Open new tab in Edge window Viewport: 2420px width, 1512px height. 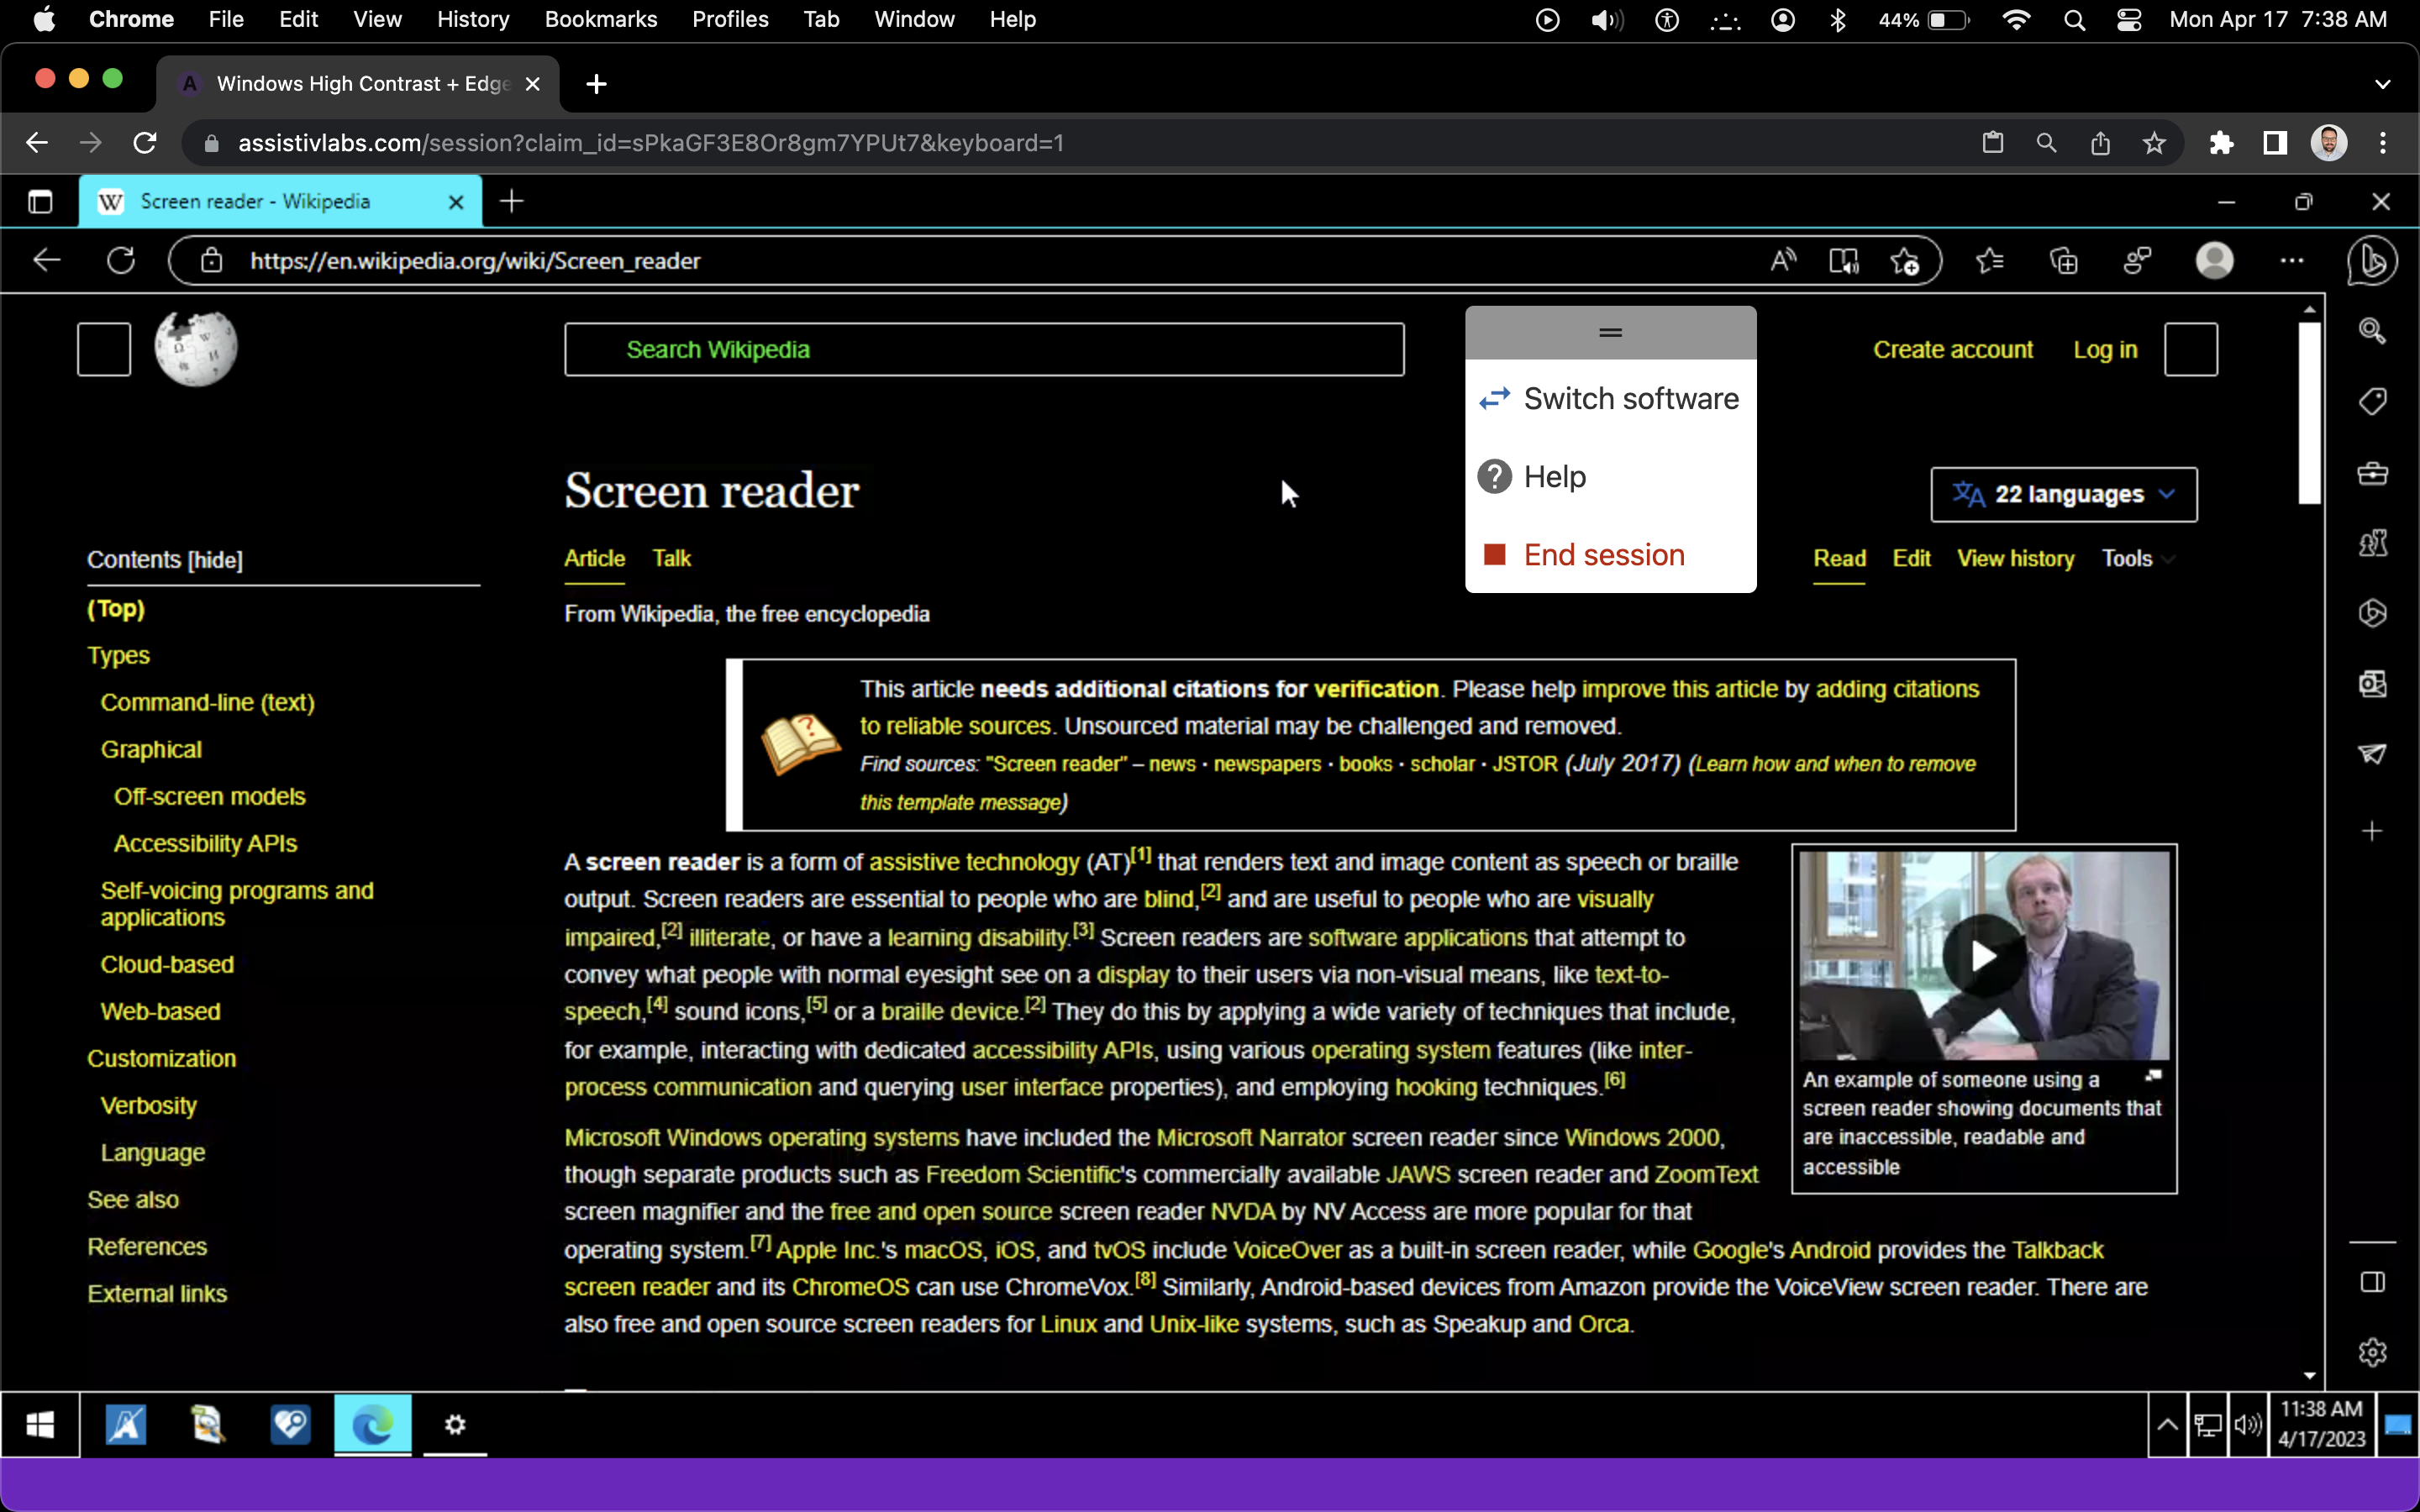[512, 202]
